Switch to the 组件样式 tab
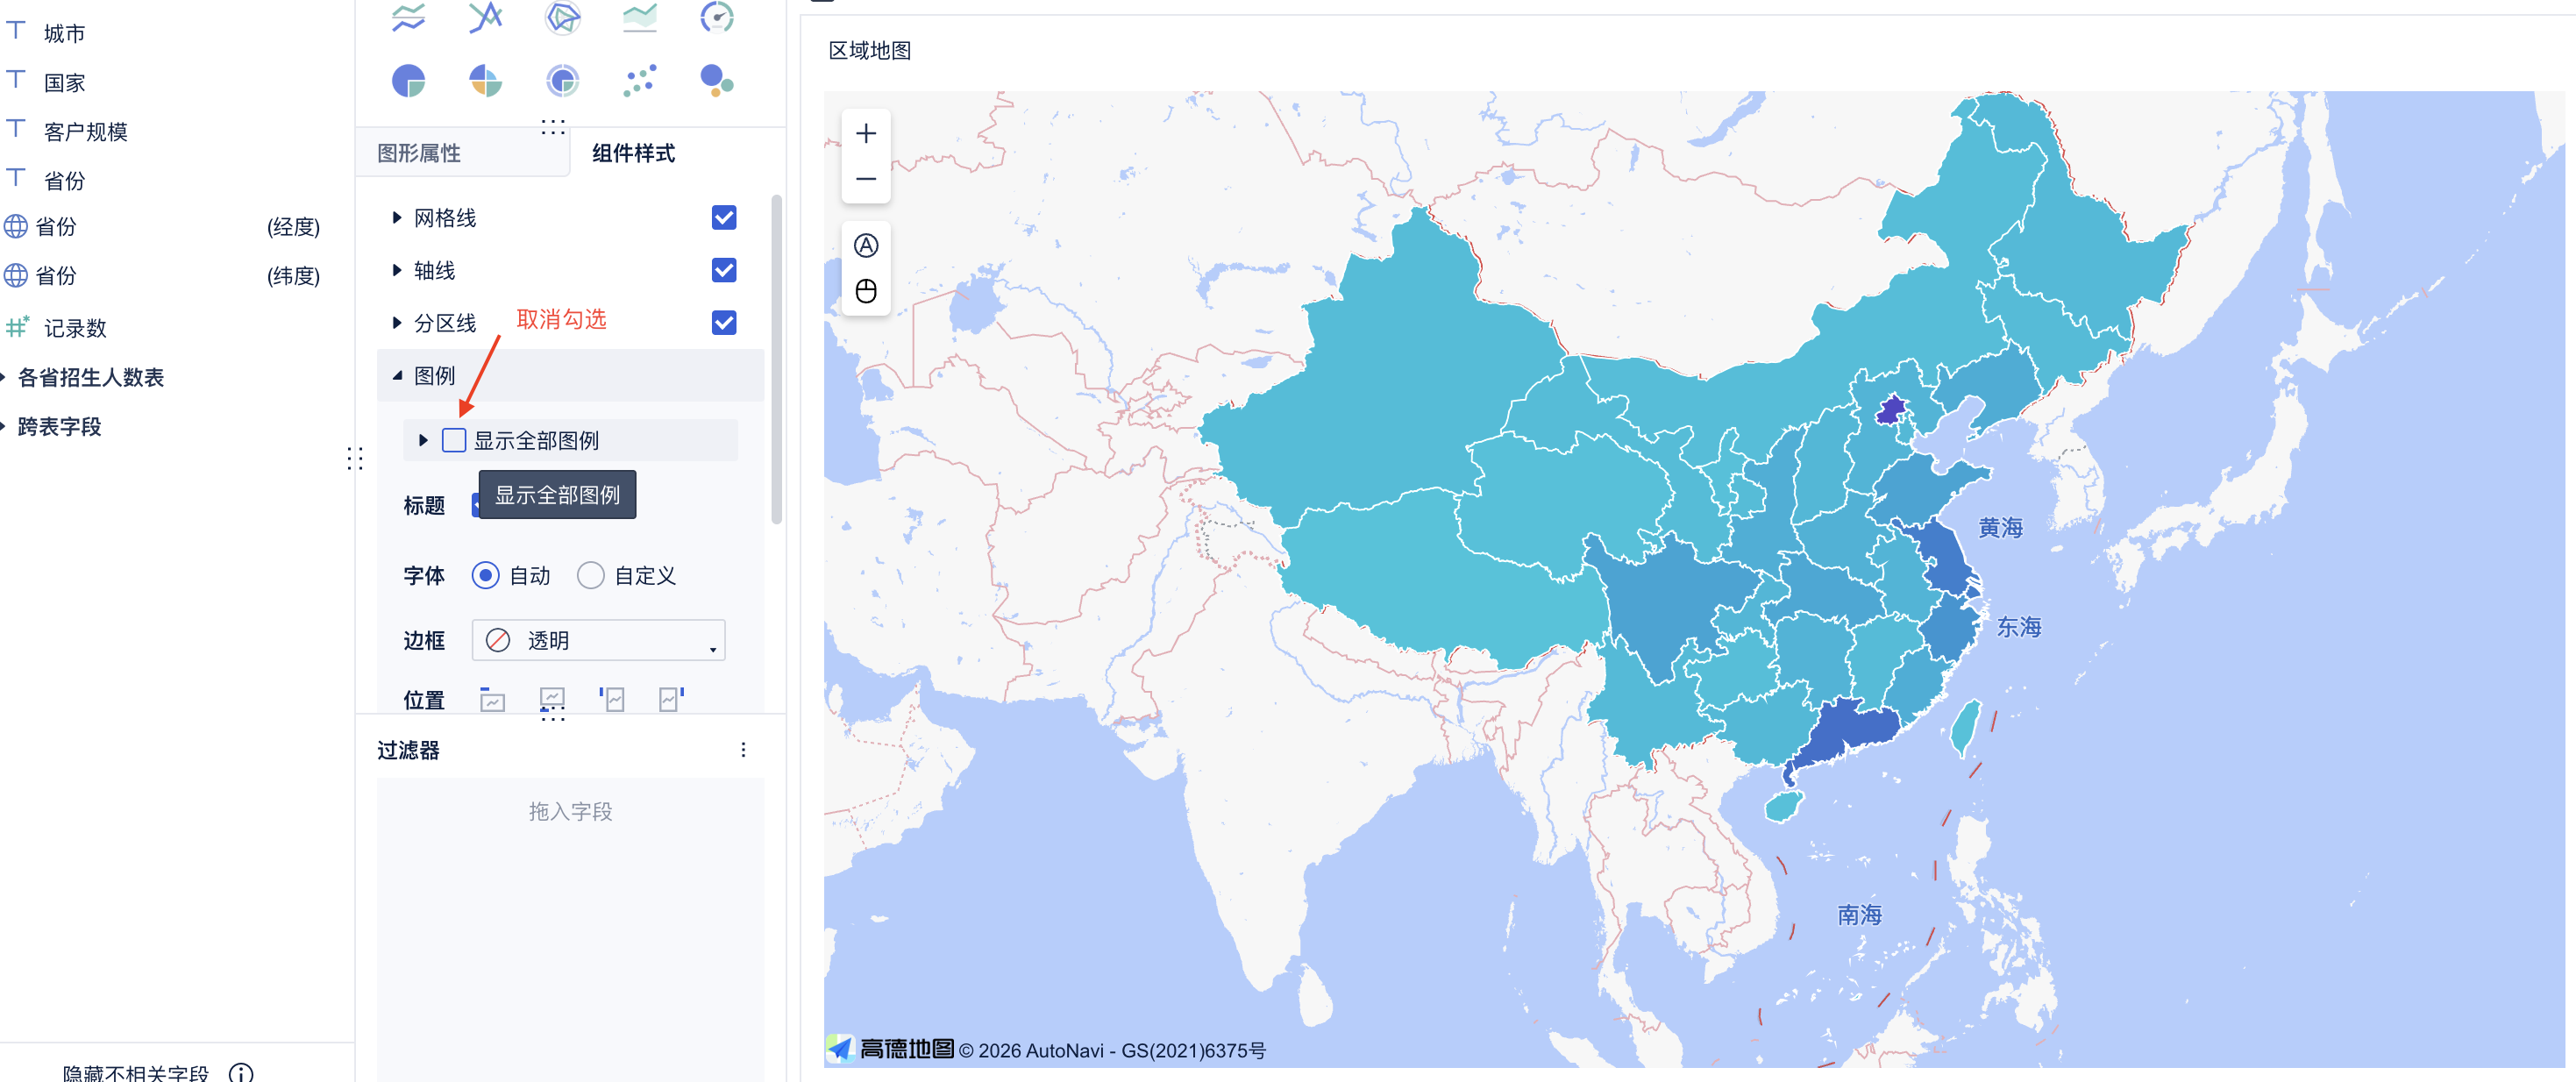Image resolution: width=2576 pixels, height=1082 pixels. point(633,153)
